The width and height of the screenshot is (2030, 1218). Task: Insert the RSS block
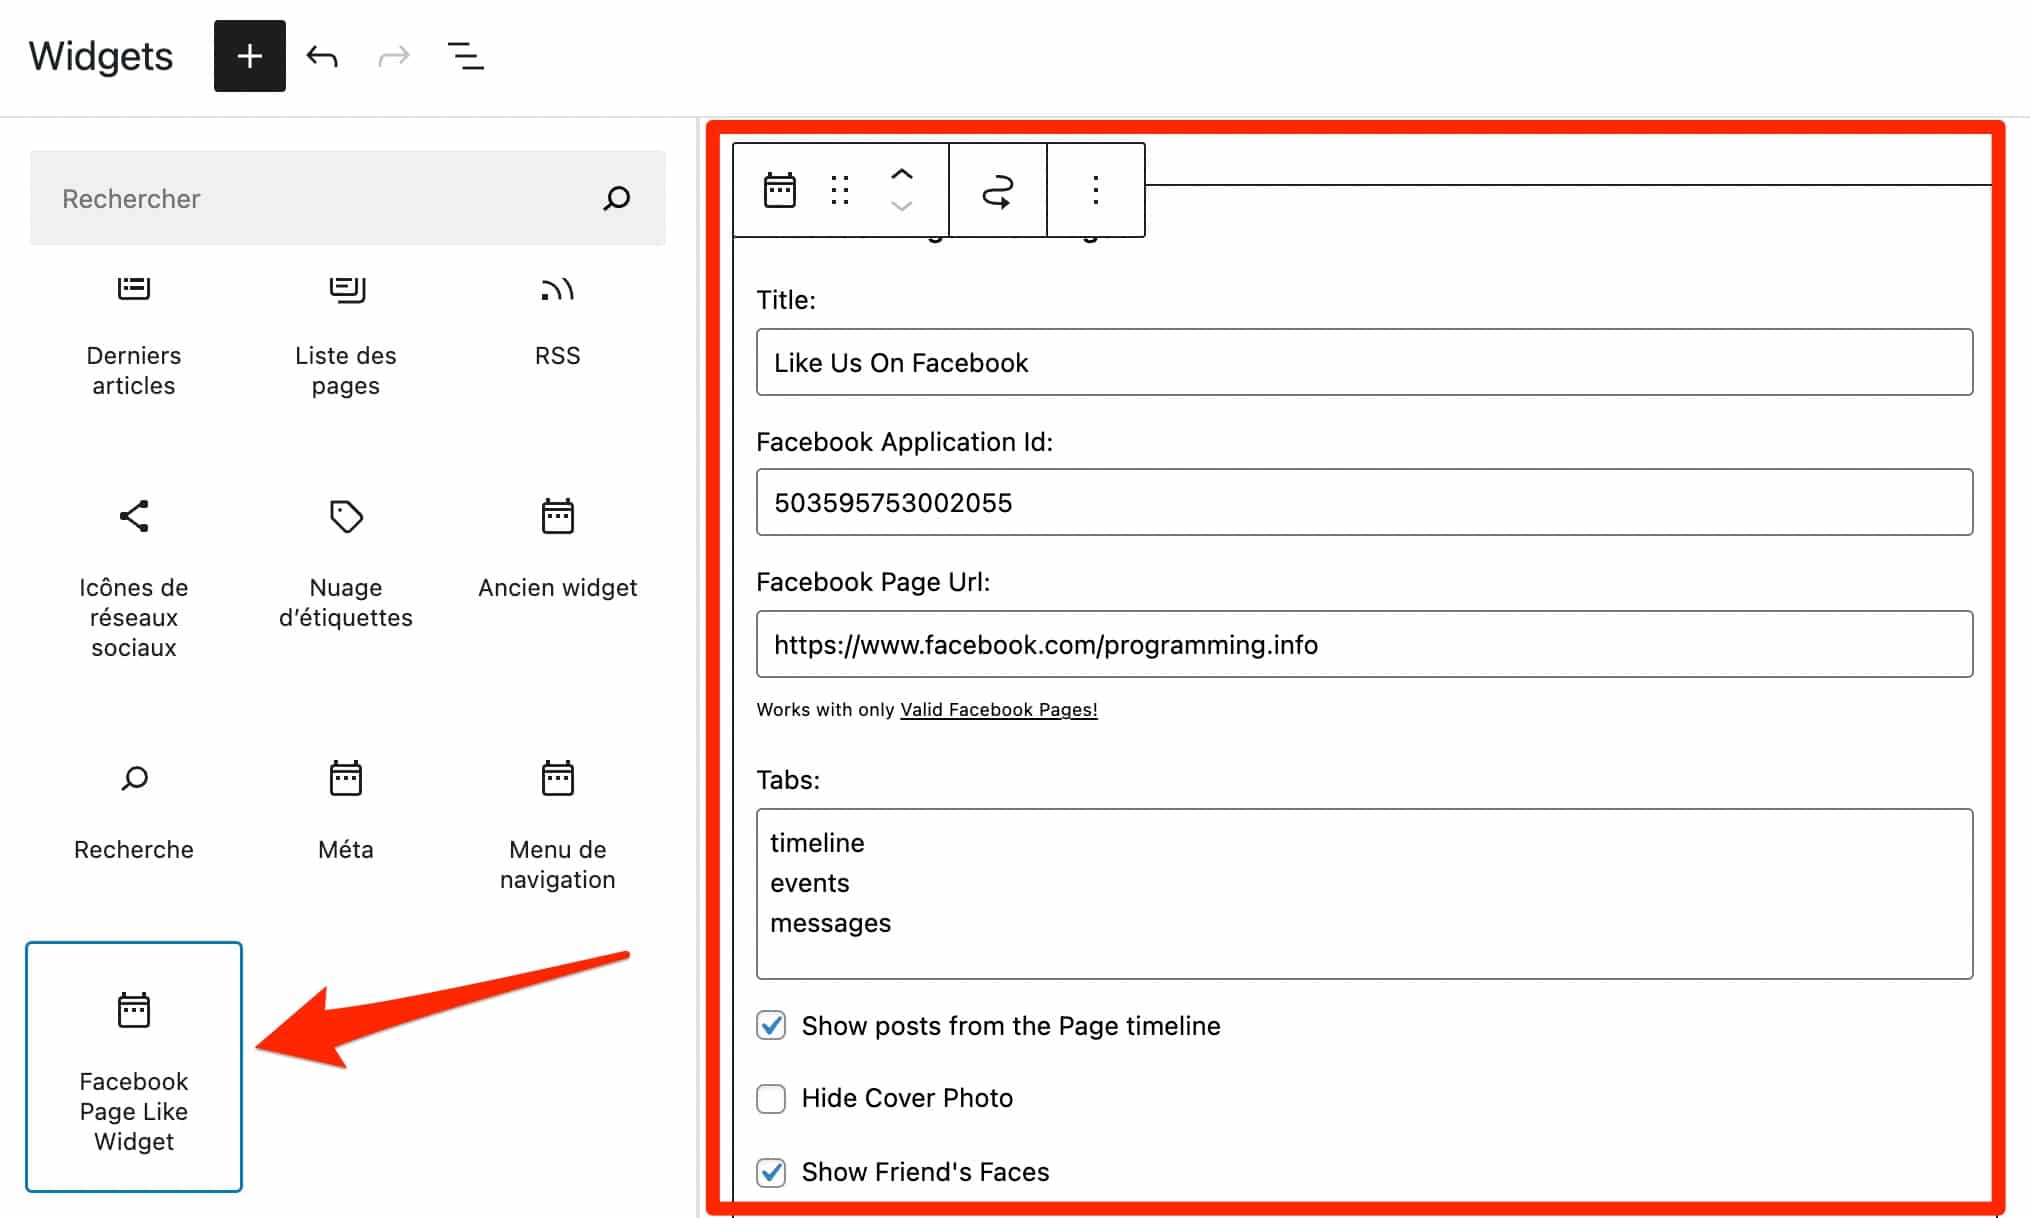pyautogui.click(x=558, y=322)
